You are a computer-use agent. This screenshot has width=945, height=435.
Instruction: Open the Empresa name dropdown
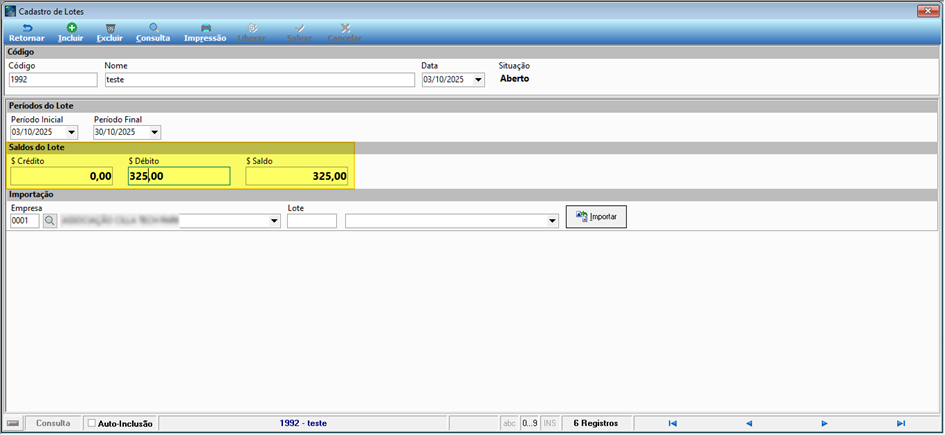[275, 222]
